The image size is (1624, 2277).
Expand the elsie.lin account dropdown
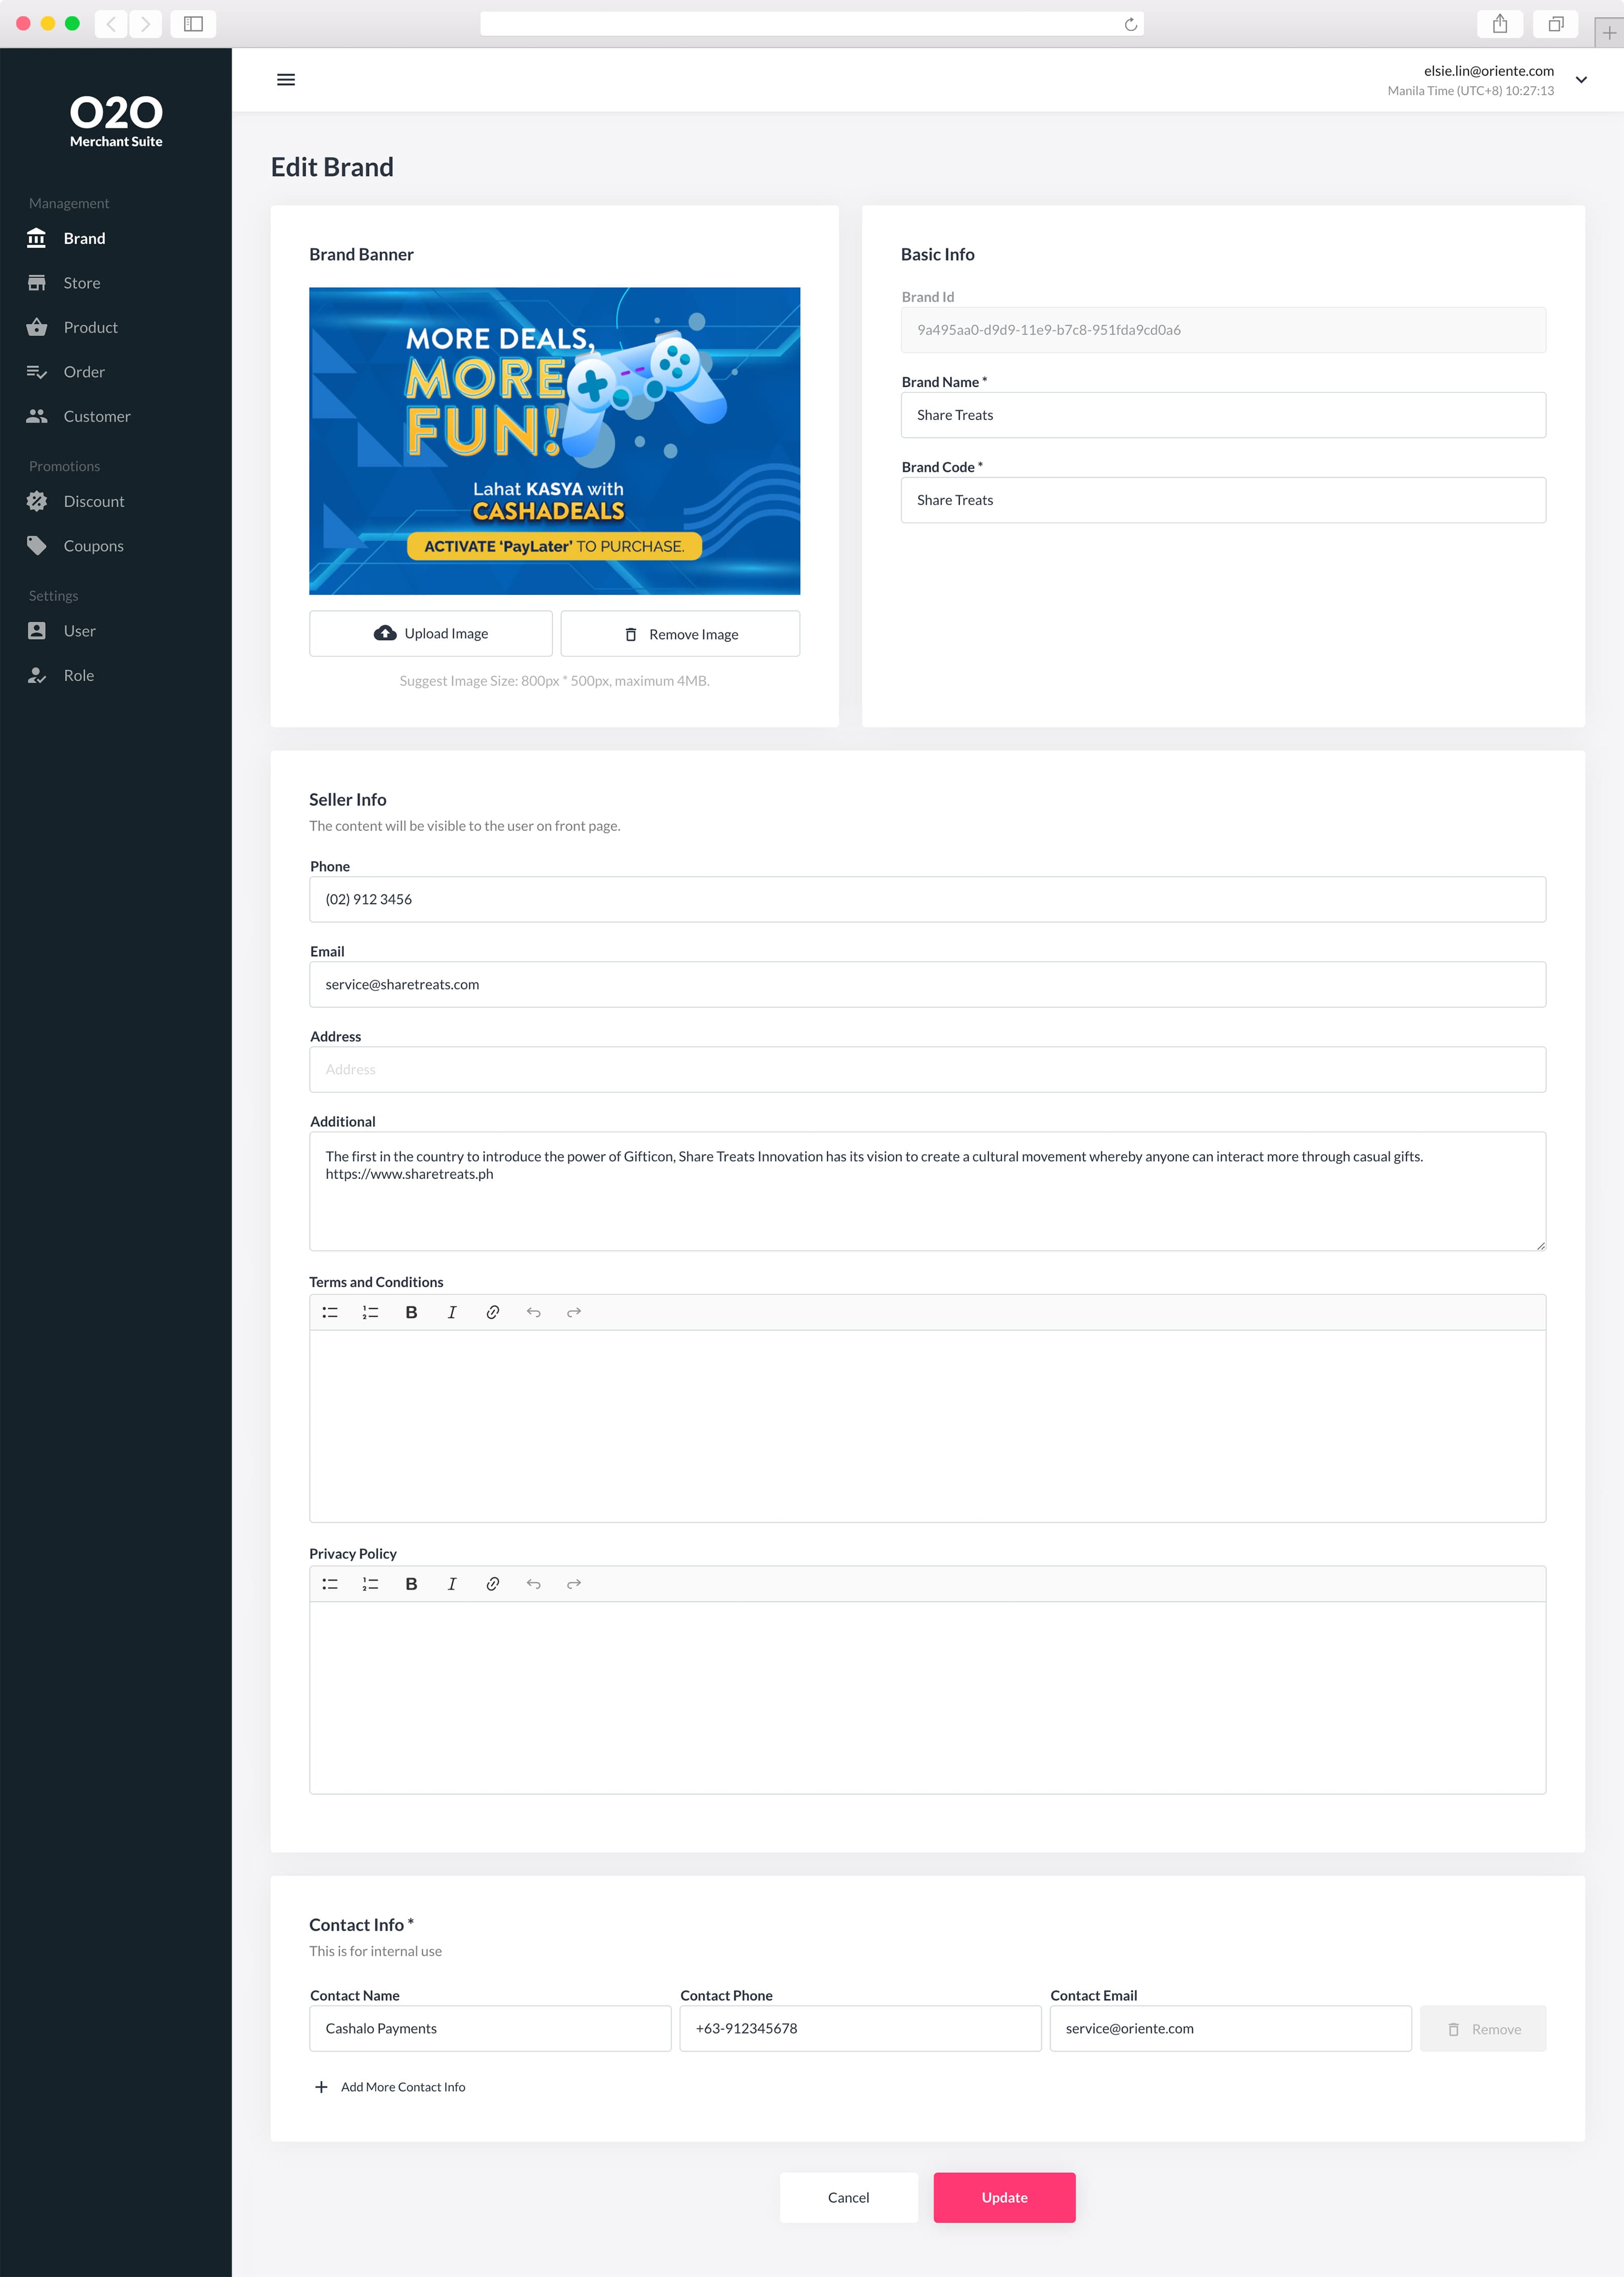tap(1581, 80)
